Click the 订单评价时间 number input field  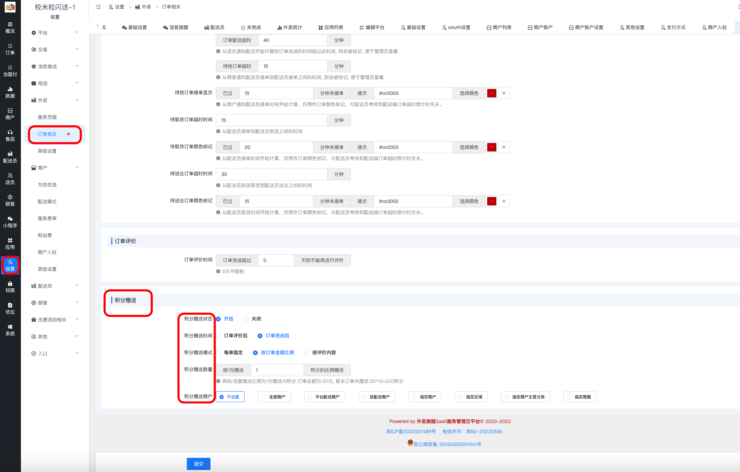275,260
